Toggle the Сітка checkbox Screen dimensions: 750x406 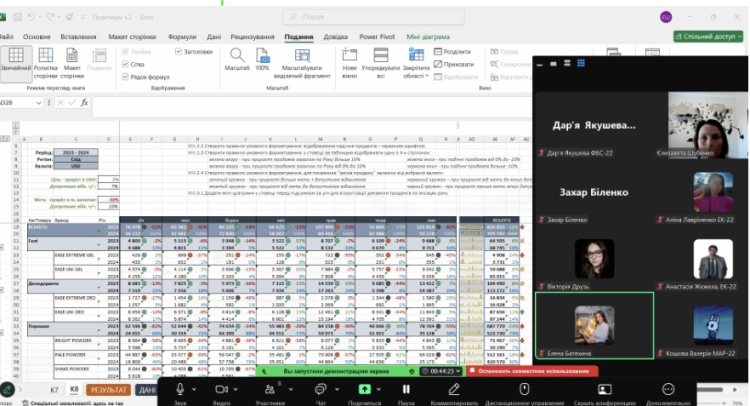(126, 63)
